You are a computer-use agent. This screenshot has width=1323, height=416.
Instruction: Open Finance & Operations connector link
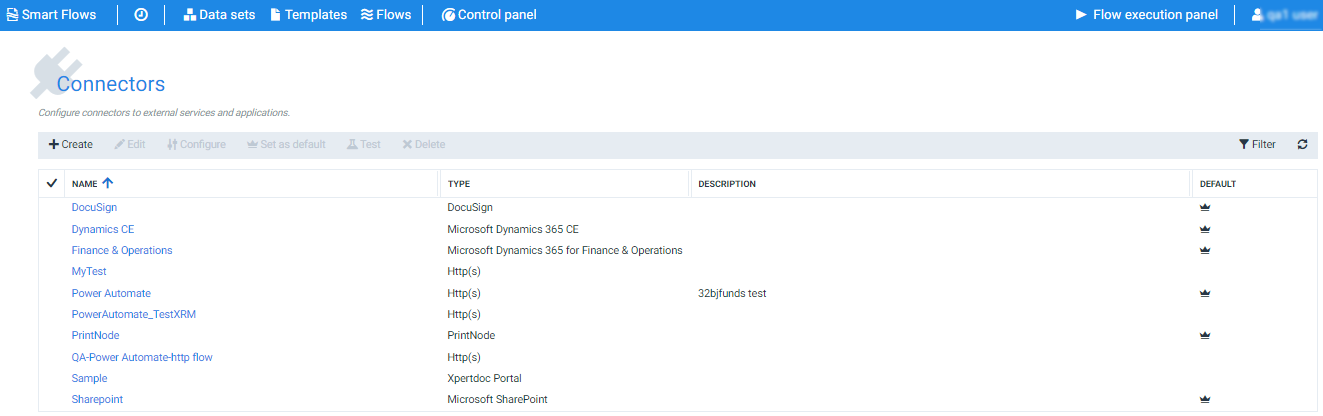coord(122,250)
